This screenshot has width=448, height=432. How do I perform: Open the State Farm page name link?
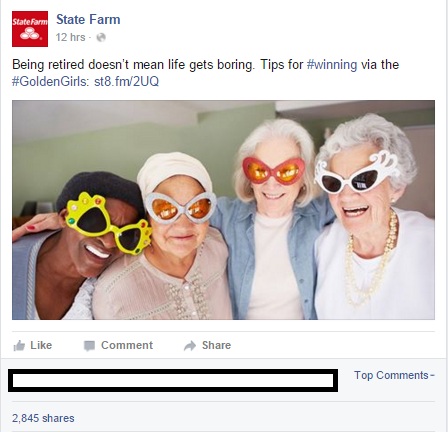pyautogui.click(x=88, y=19)
